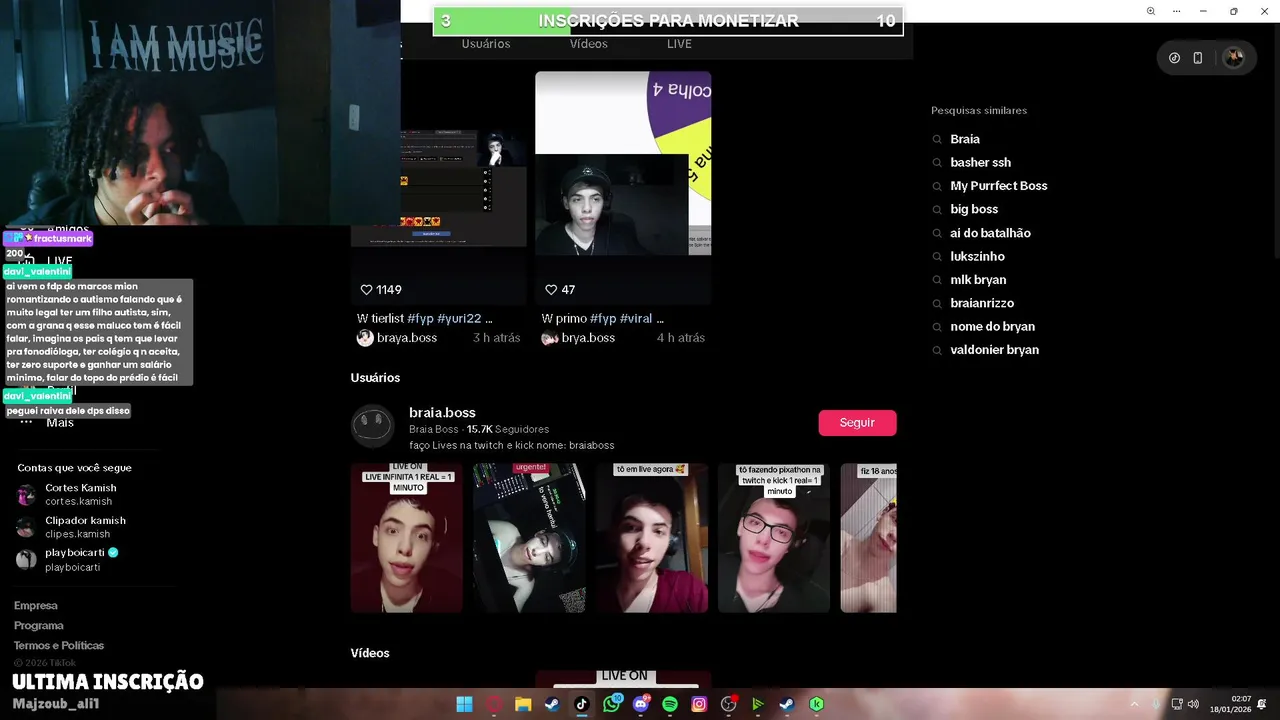
Task: Open Cortes Kamish account avatar
Action: coord(26,495)
